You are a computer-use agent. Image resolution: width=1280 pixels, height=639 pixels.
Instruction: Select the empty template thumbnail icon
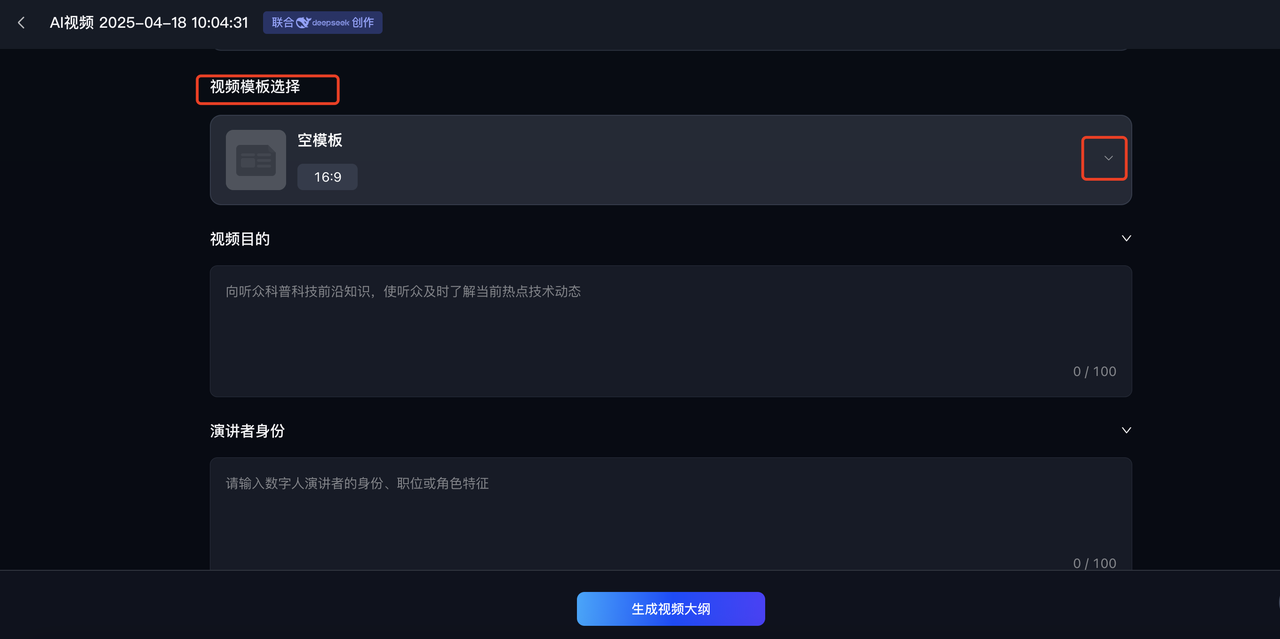[x=256, y=160]
